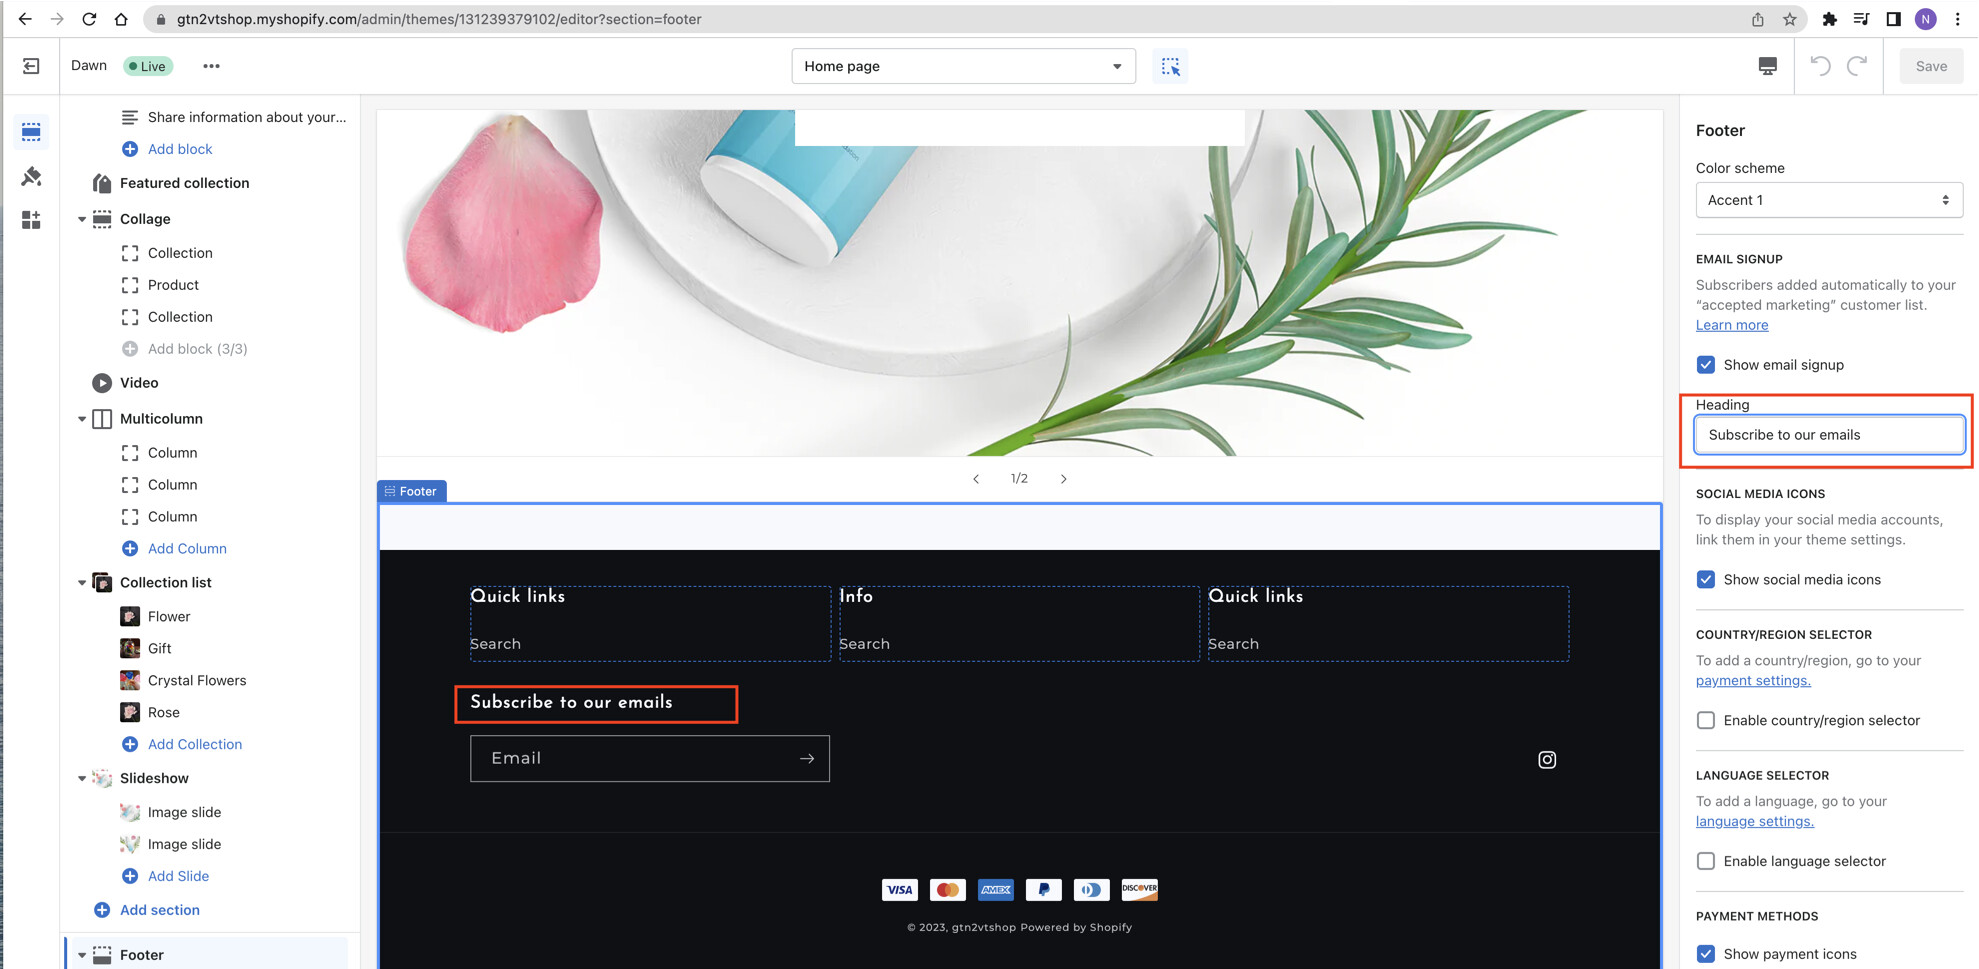Enable country/region selector checkbox
The height and width of the screenshot is (969, 1979).
(x=1706, y=721)
